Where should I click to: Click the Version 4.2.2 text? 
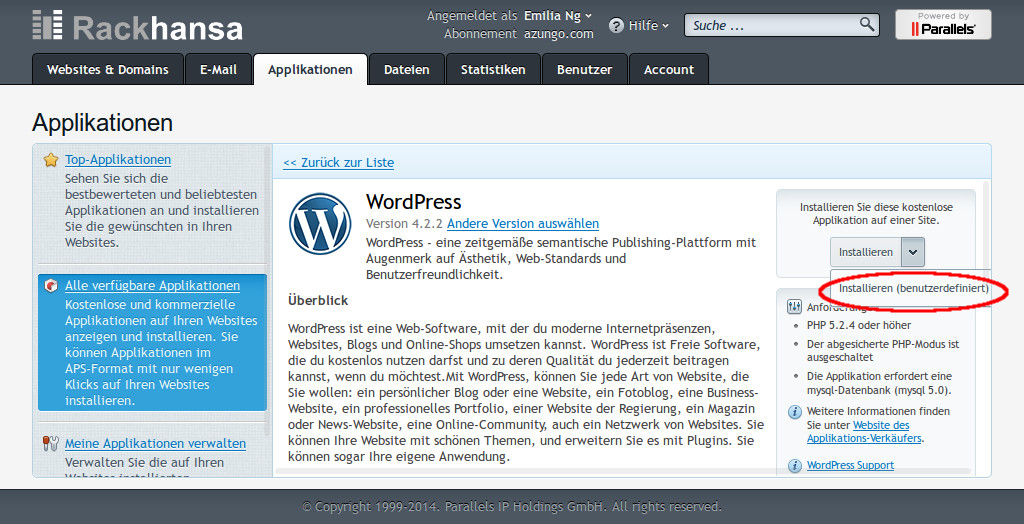[x=405, y=223]
